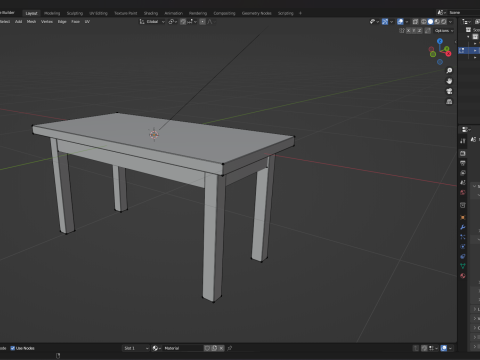Click the blue Z axis gizmo ball
The image size is (480, 360).
point(440,41)
